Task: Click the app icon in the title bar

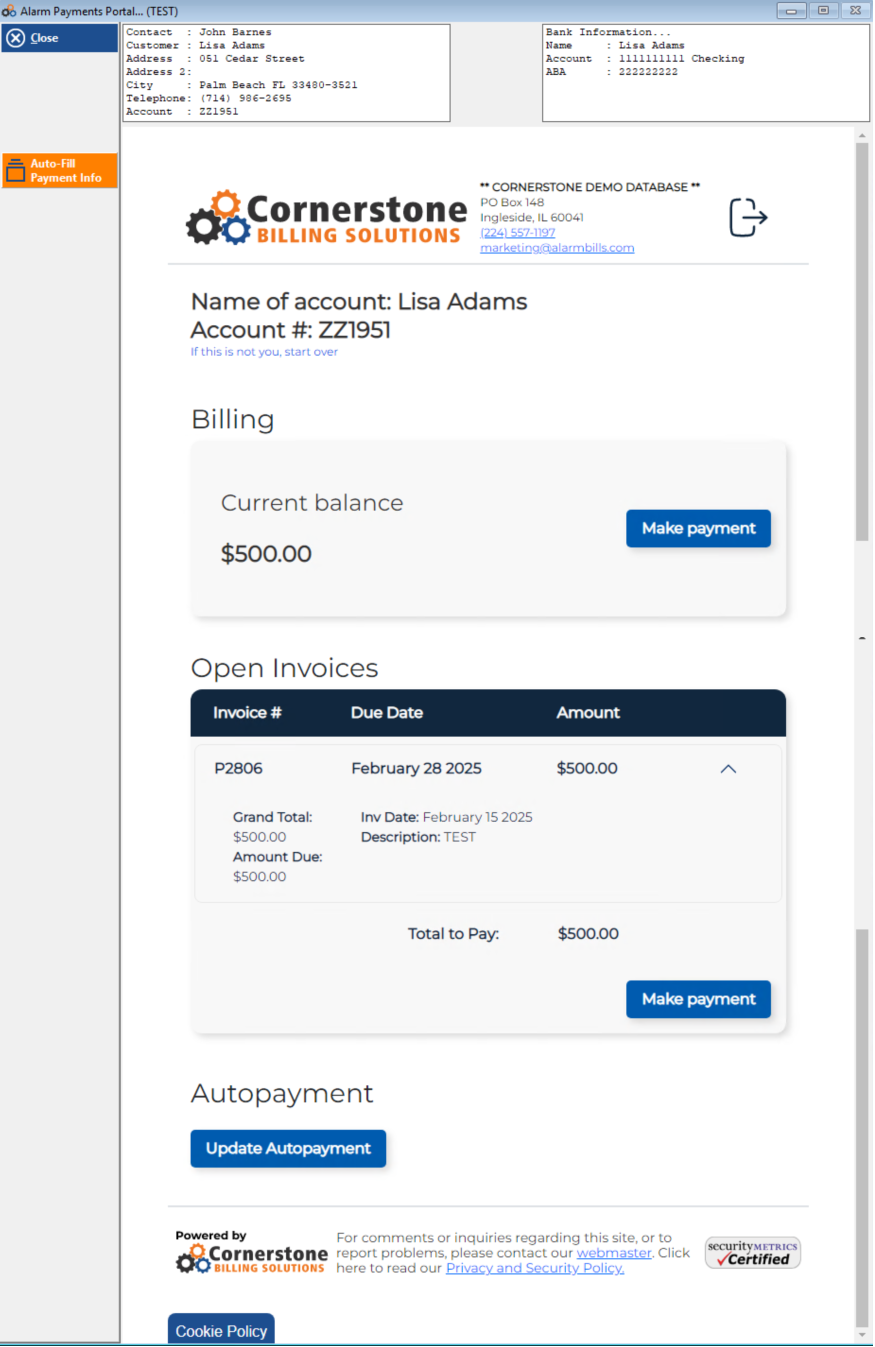Action: pyautogui.click(x=9, y=10)
